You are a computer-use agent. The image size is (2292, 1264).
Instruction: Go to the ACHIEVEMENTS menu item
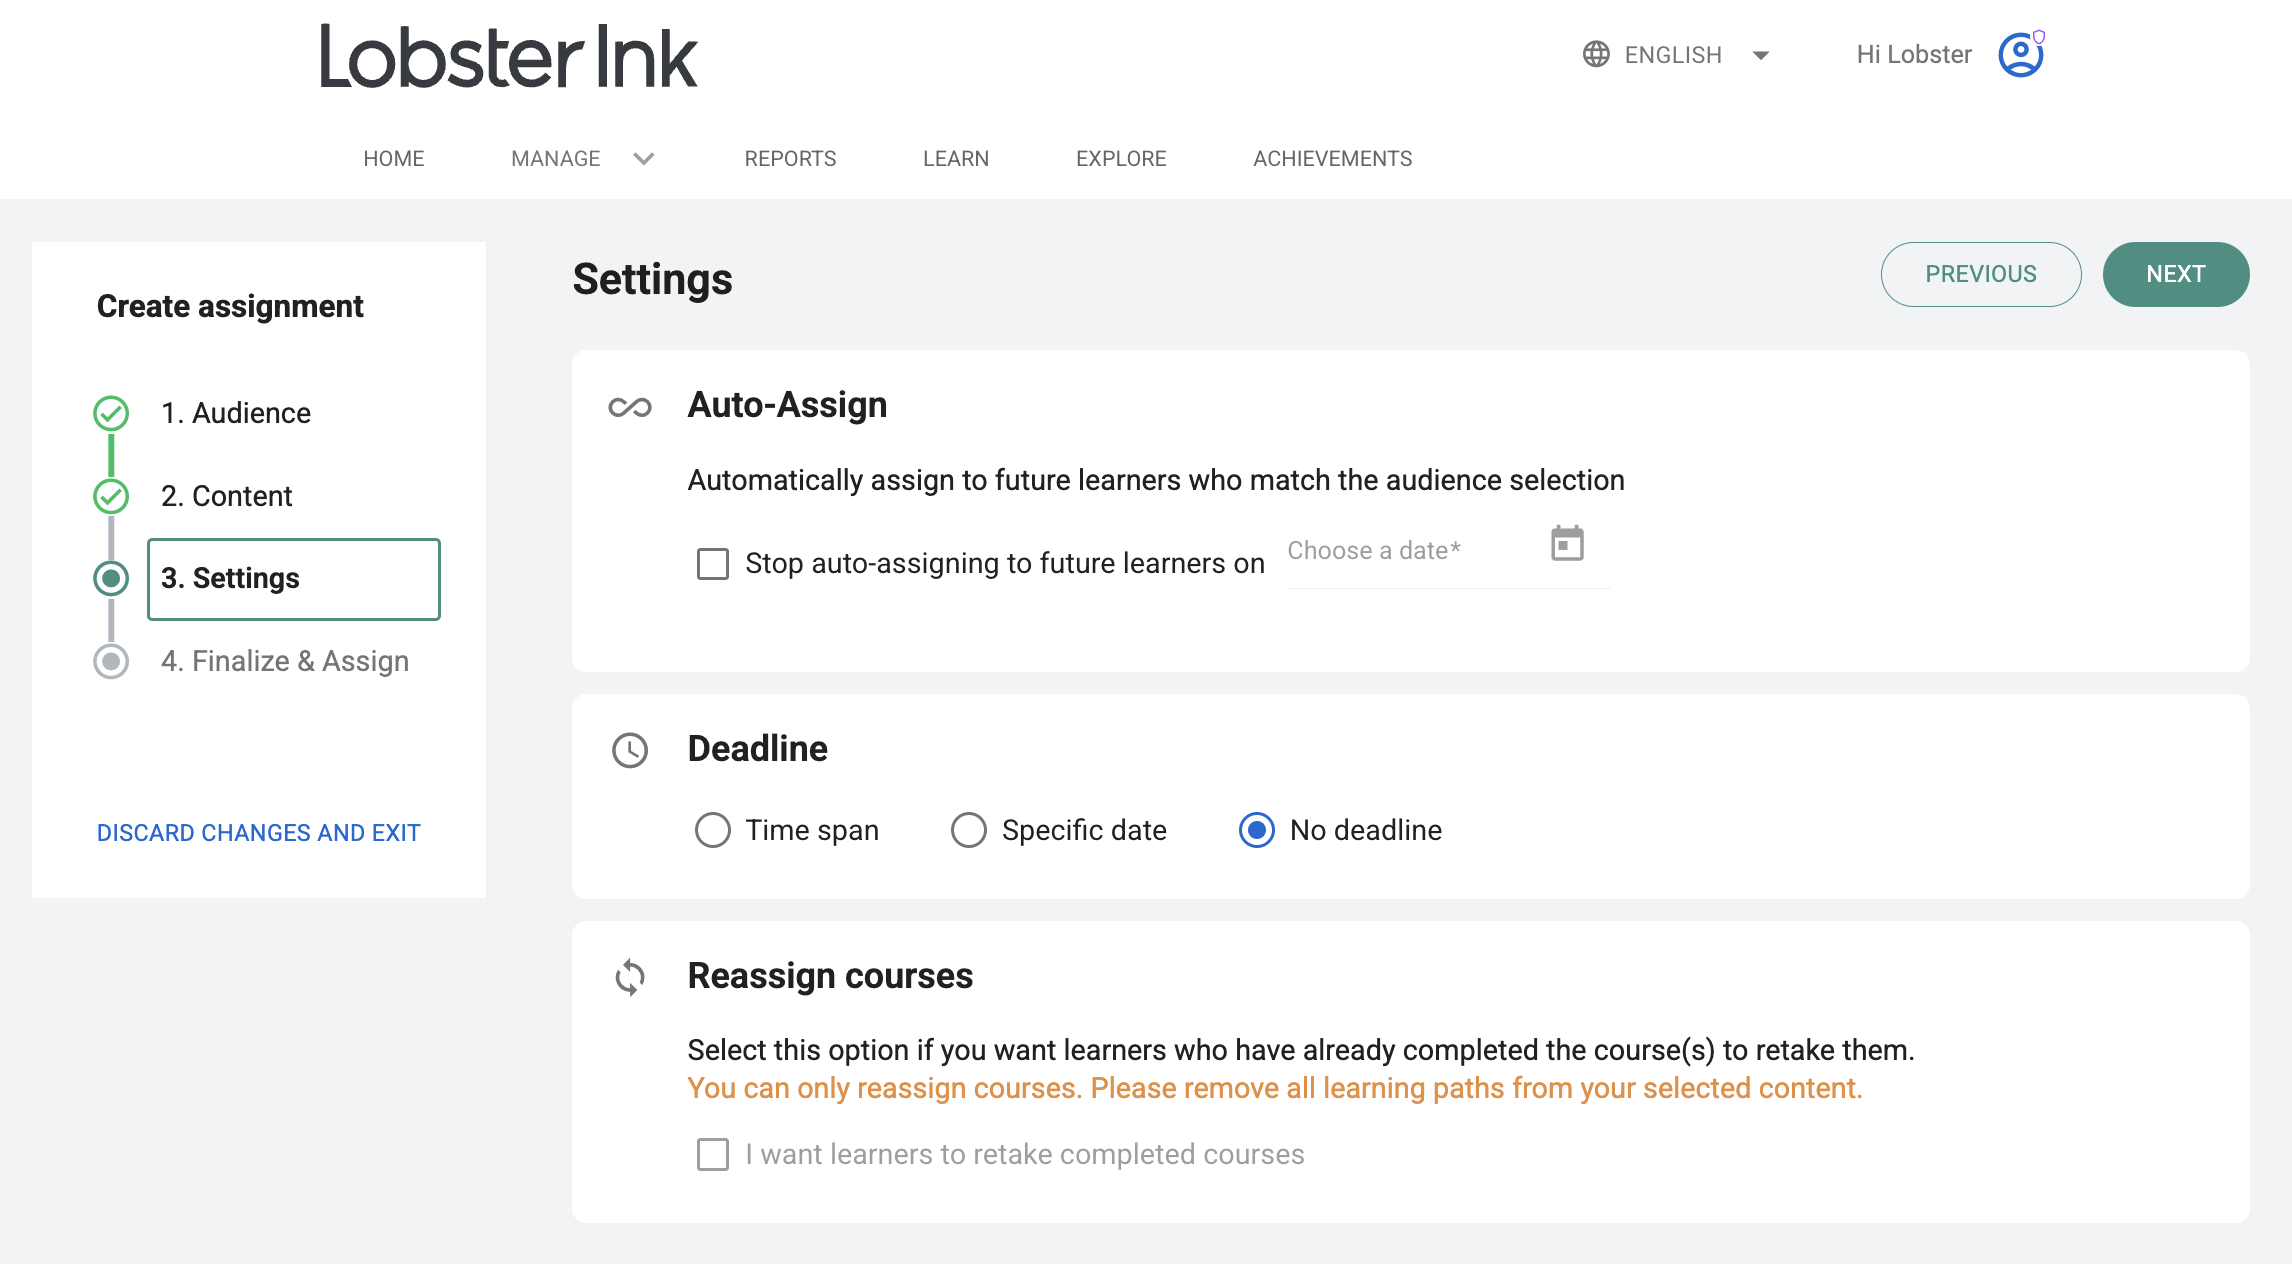point(1333,159)
